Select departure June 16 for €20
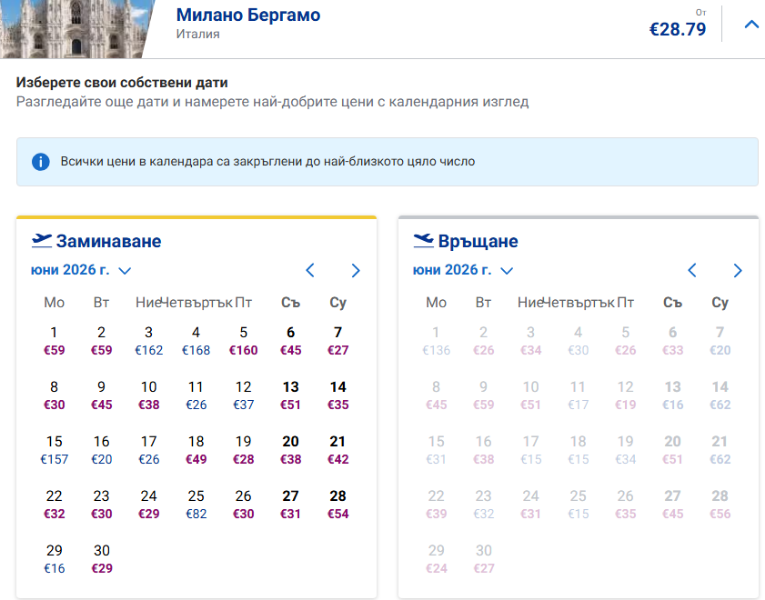 [x=101, y=450]
